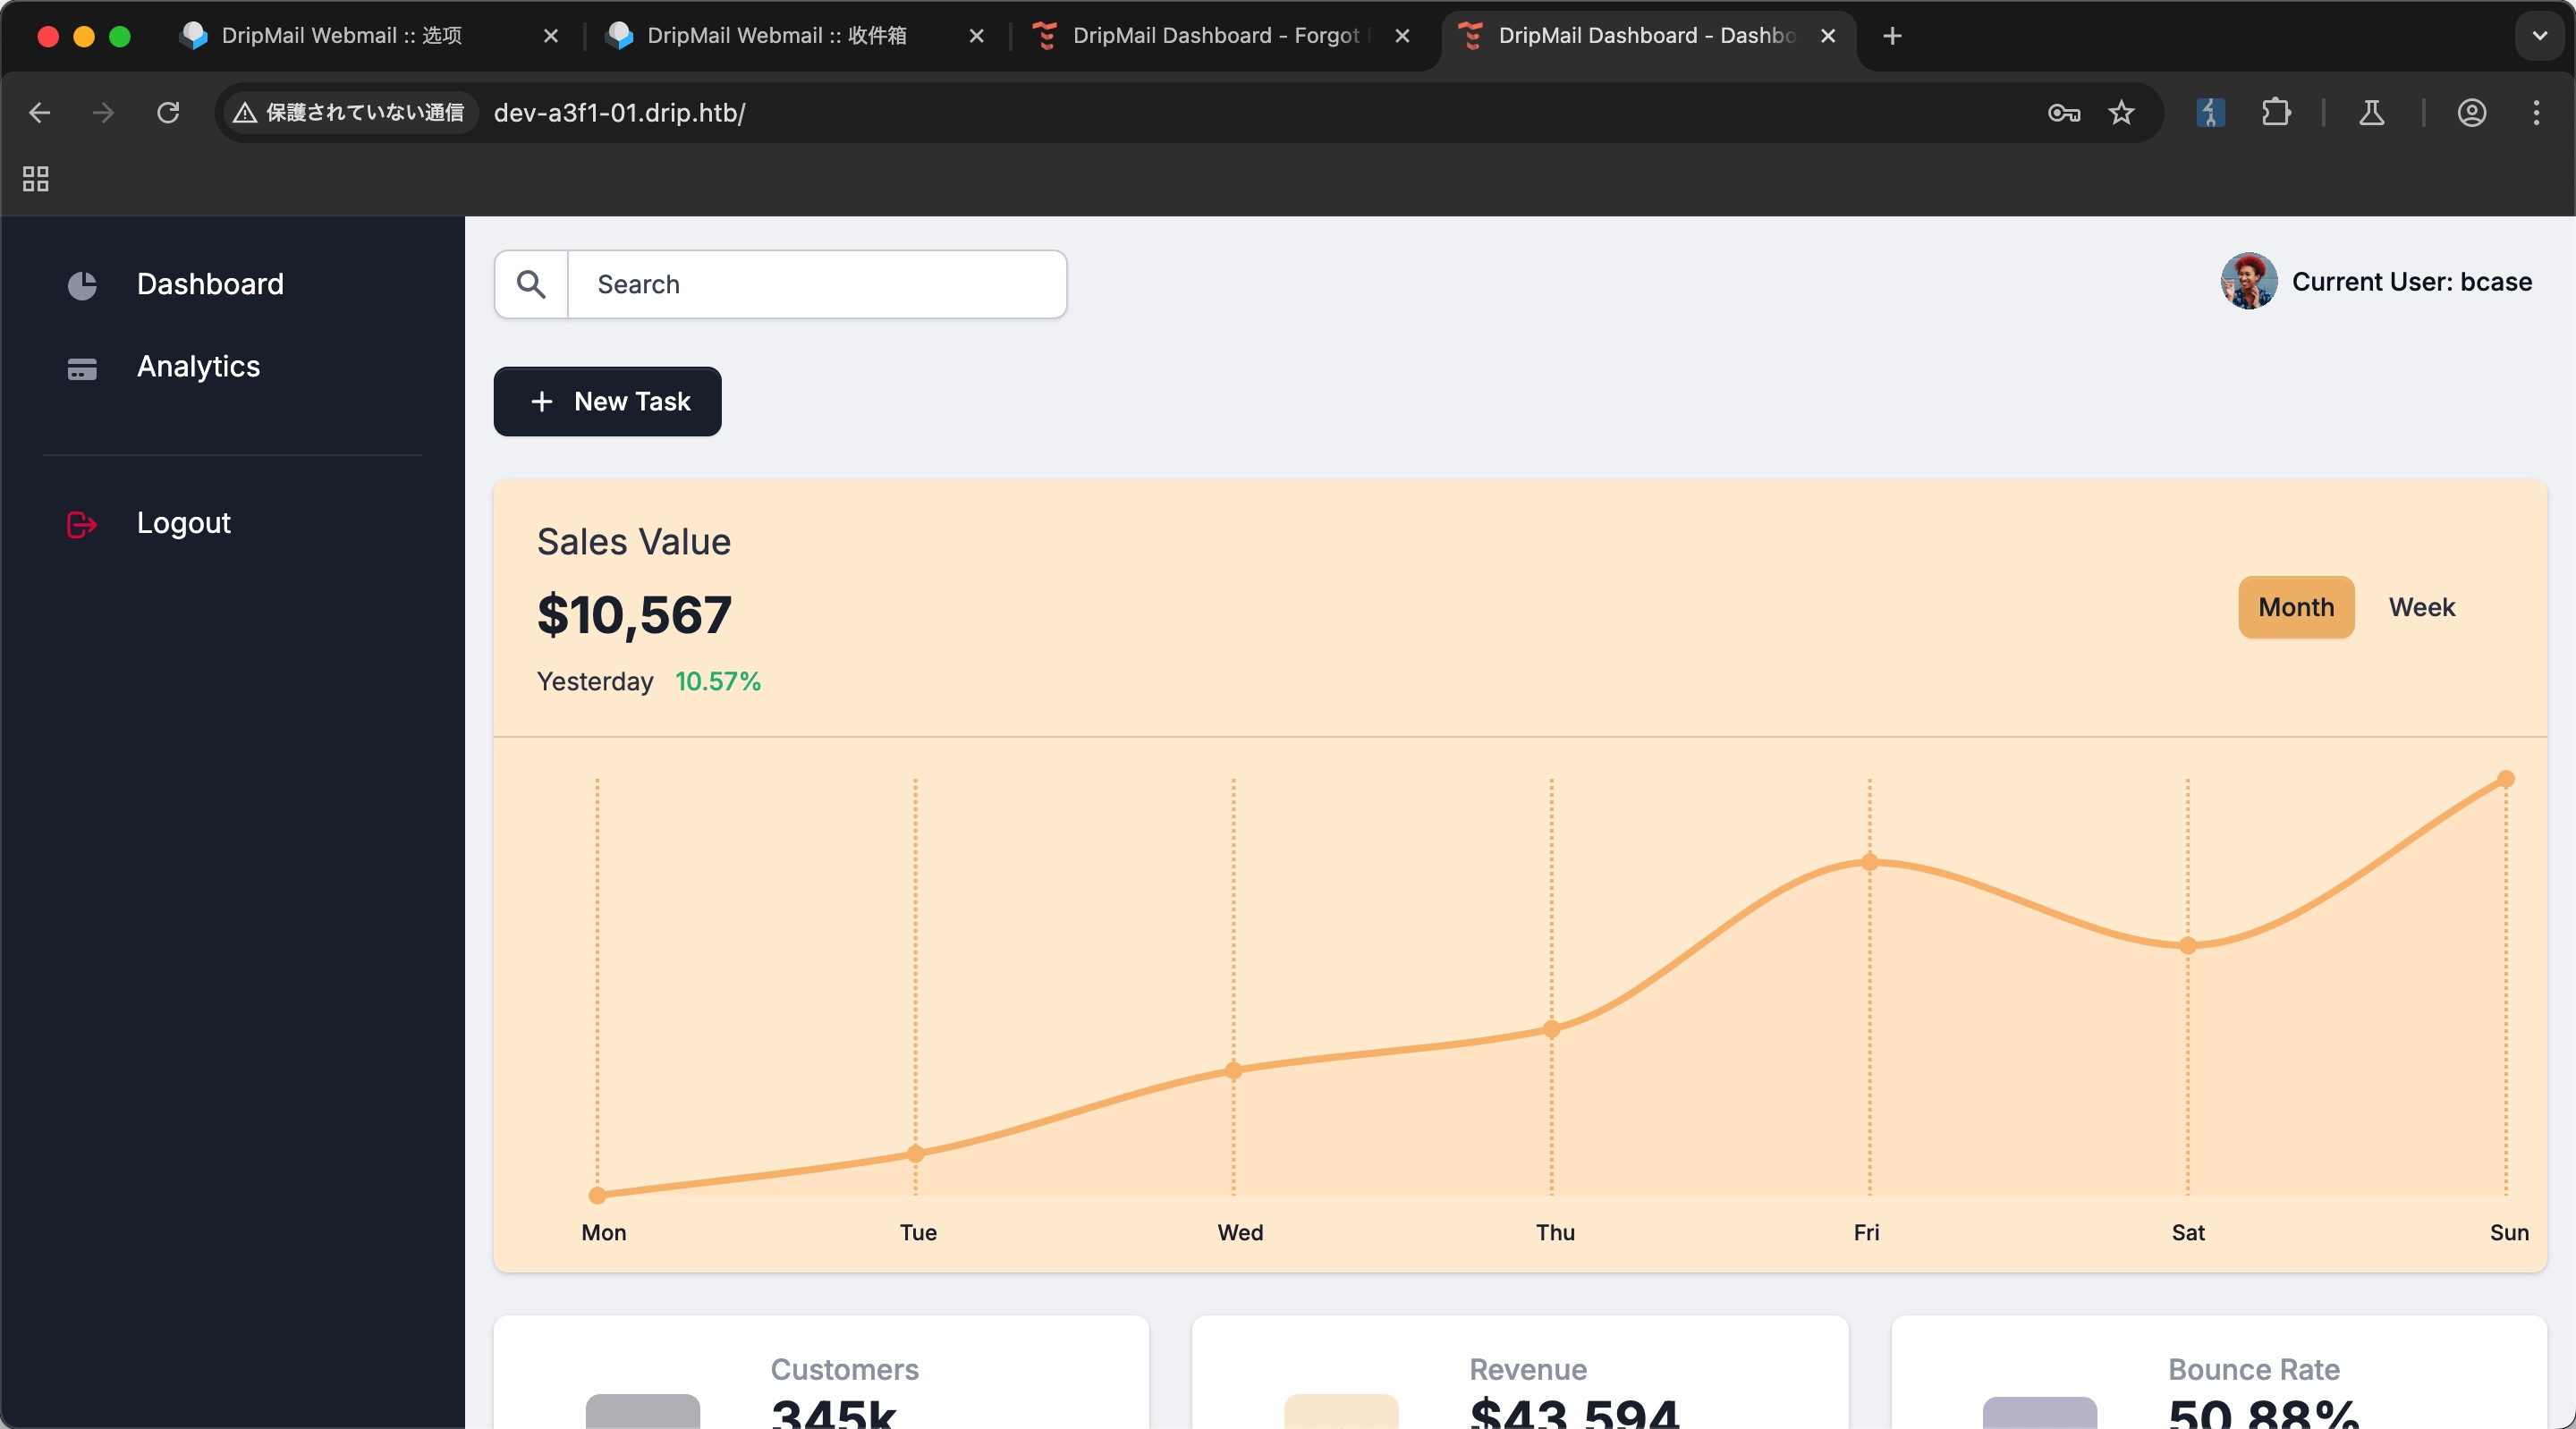2576x1429 pixels.
Task: Open the Chrome profile icon
Action: pos(2471,113)
